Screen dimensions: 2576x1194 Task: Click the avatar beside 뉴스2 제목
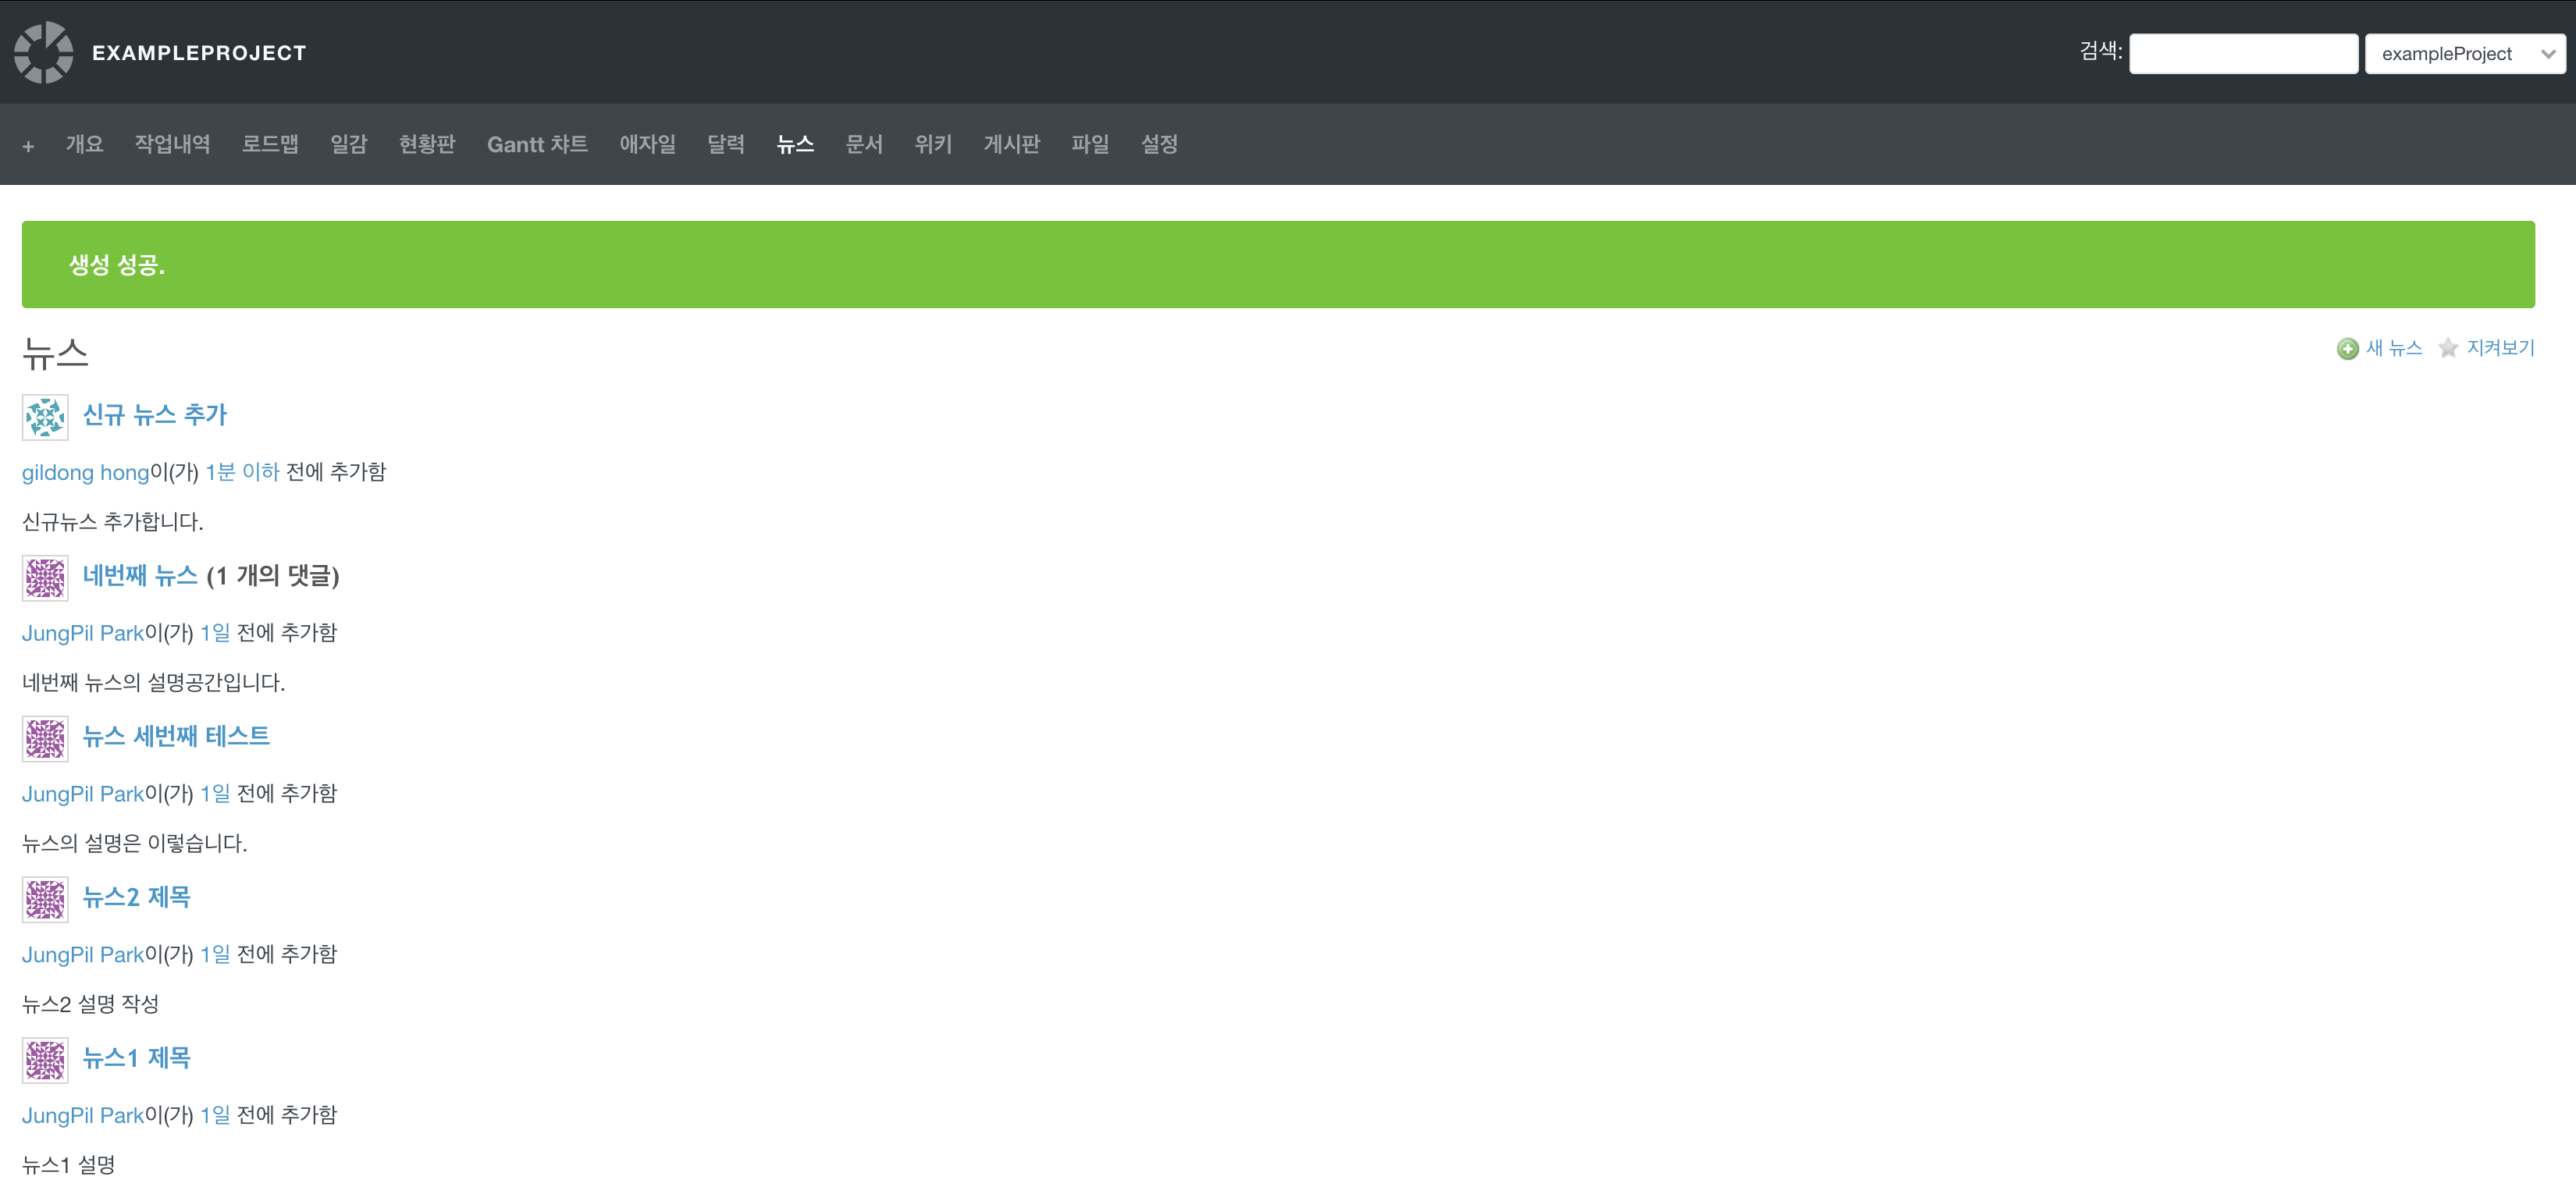point(45,900)
